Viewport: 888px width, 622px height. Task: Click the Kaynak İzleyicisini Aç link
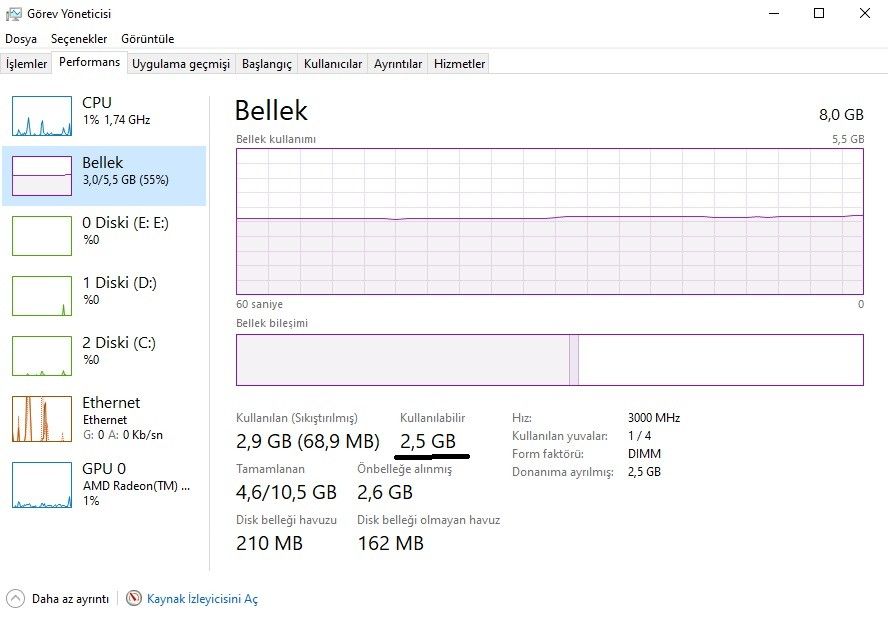tap(202, 598)
